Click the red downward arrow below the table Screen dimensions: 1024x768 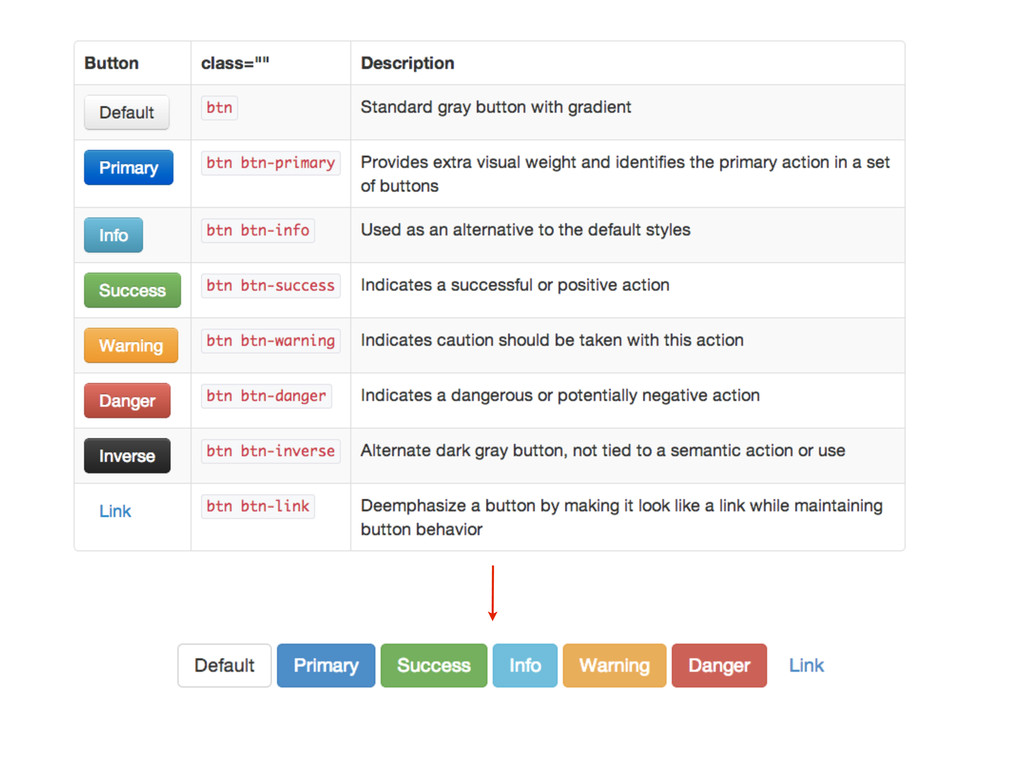click(x=492, y=593)
